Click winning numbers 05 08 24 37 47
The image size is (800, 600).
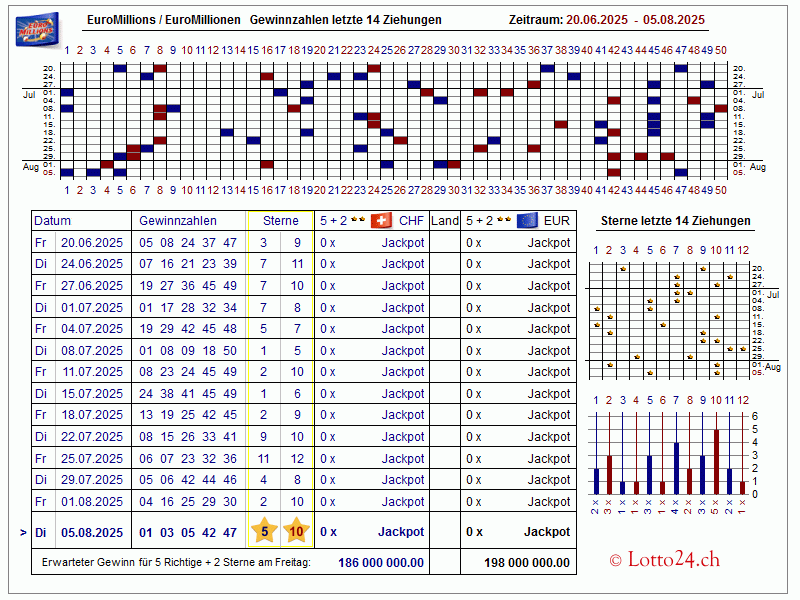pos(188,243)
